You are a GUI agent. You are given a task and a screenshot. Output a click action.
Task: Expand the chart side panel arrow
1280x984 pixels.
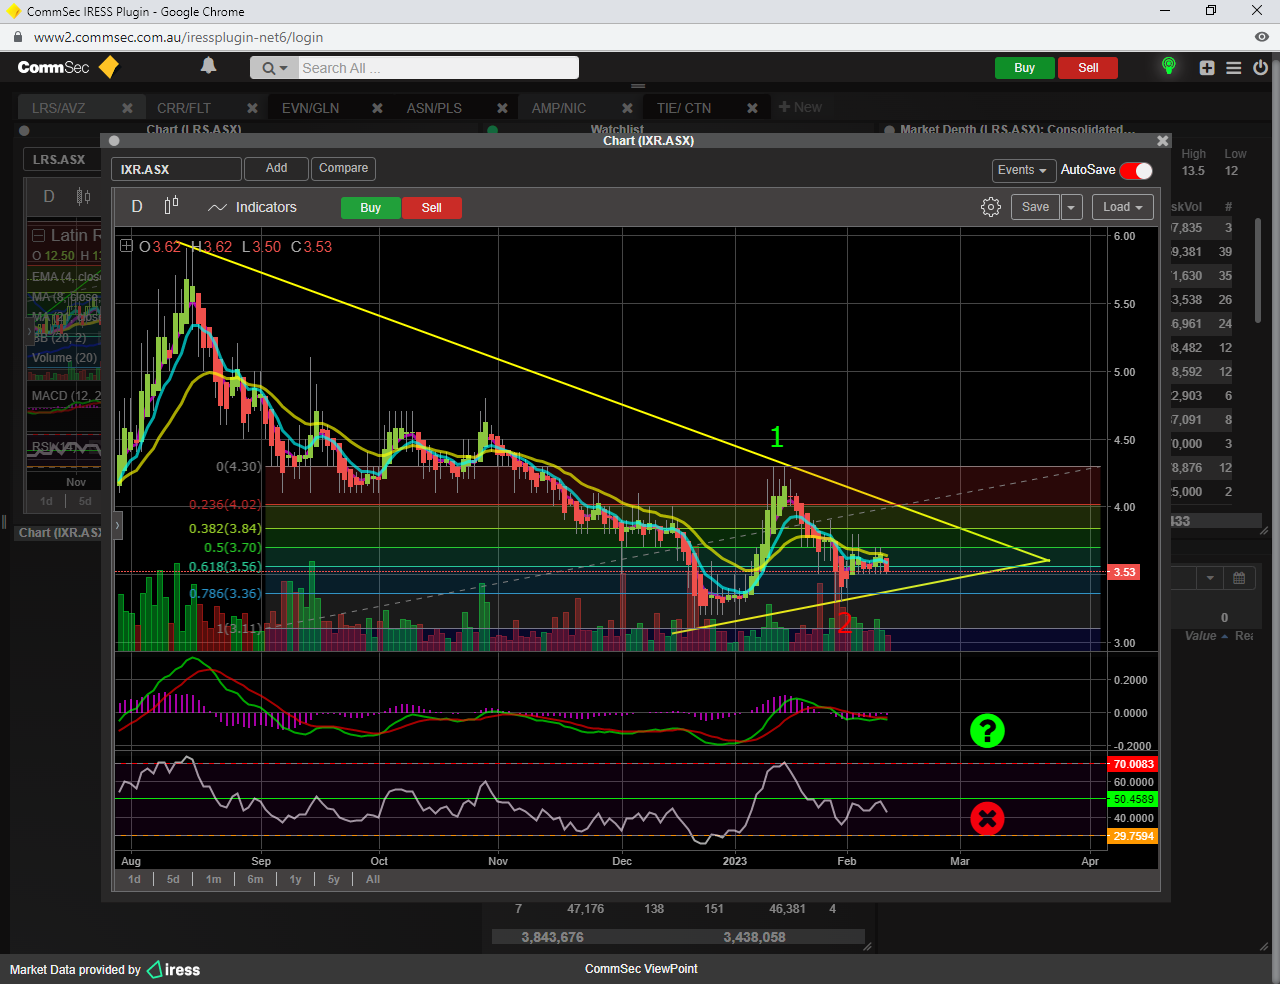tap(117, 525)
